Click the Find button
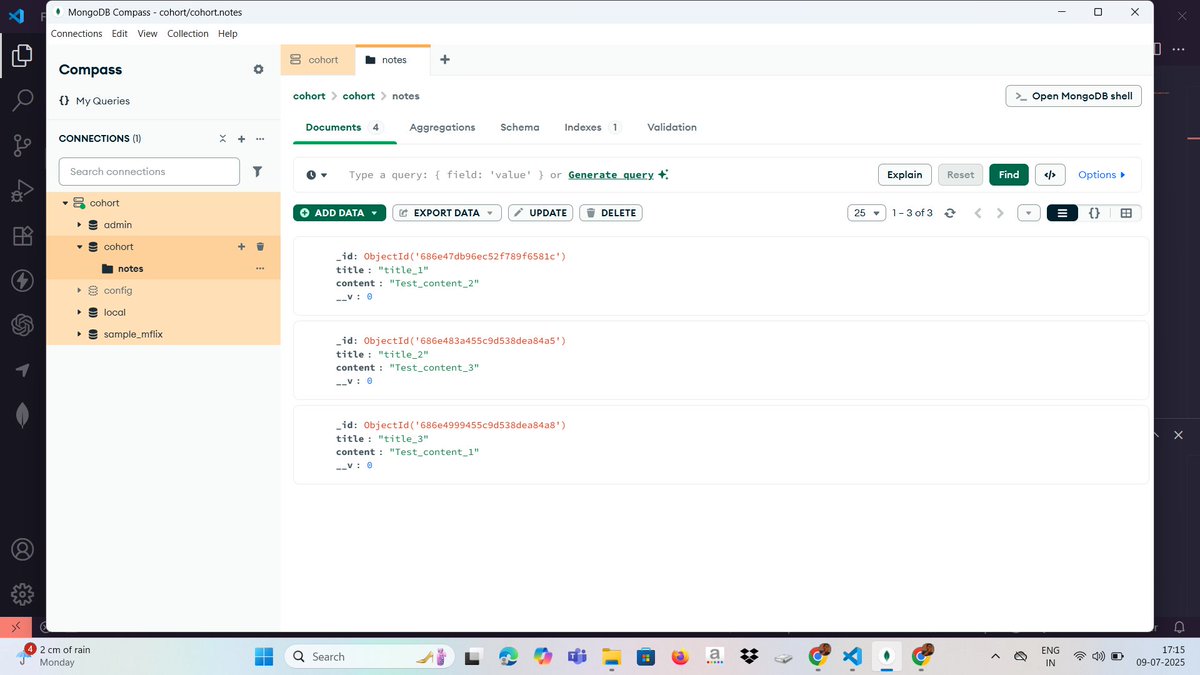Screen dimensions: 1200x675 click(1009, 175)
